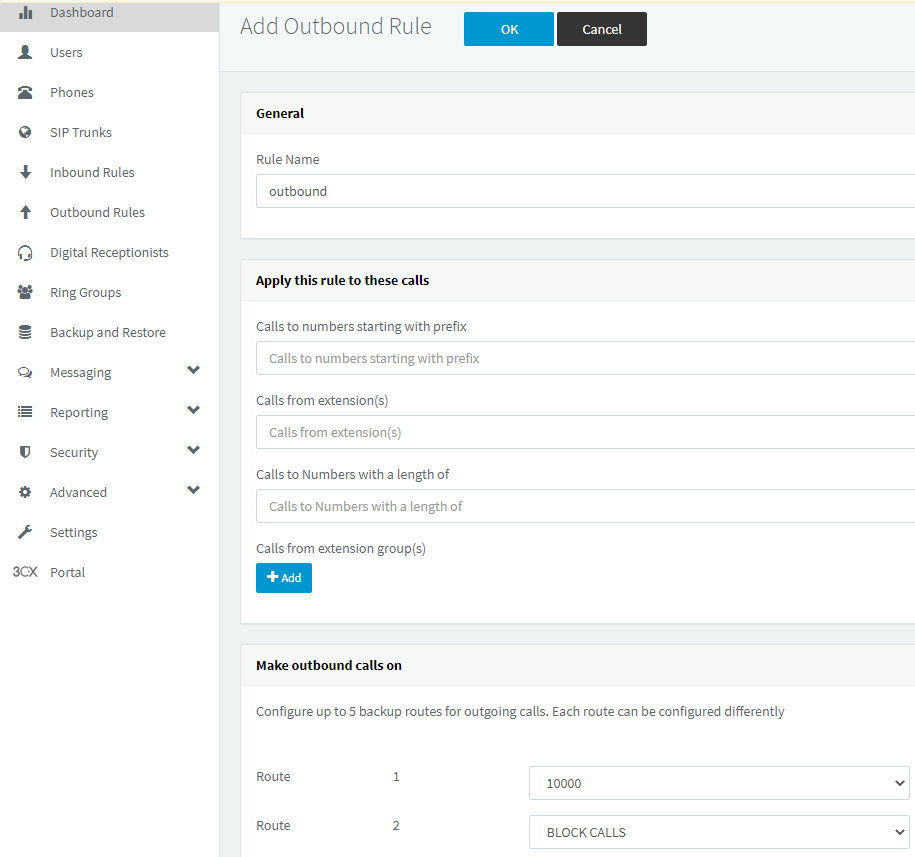Go to Digital Receptionists

109,253
